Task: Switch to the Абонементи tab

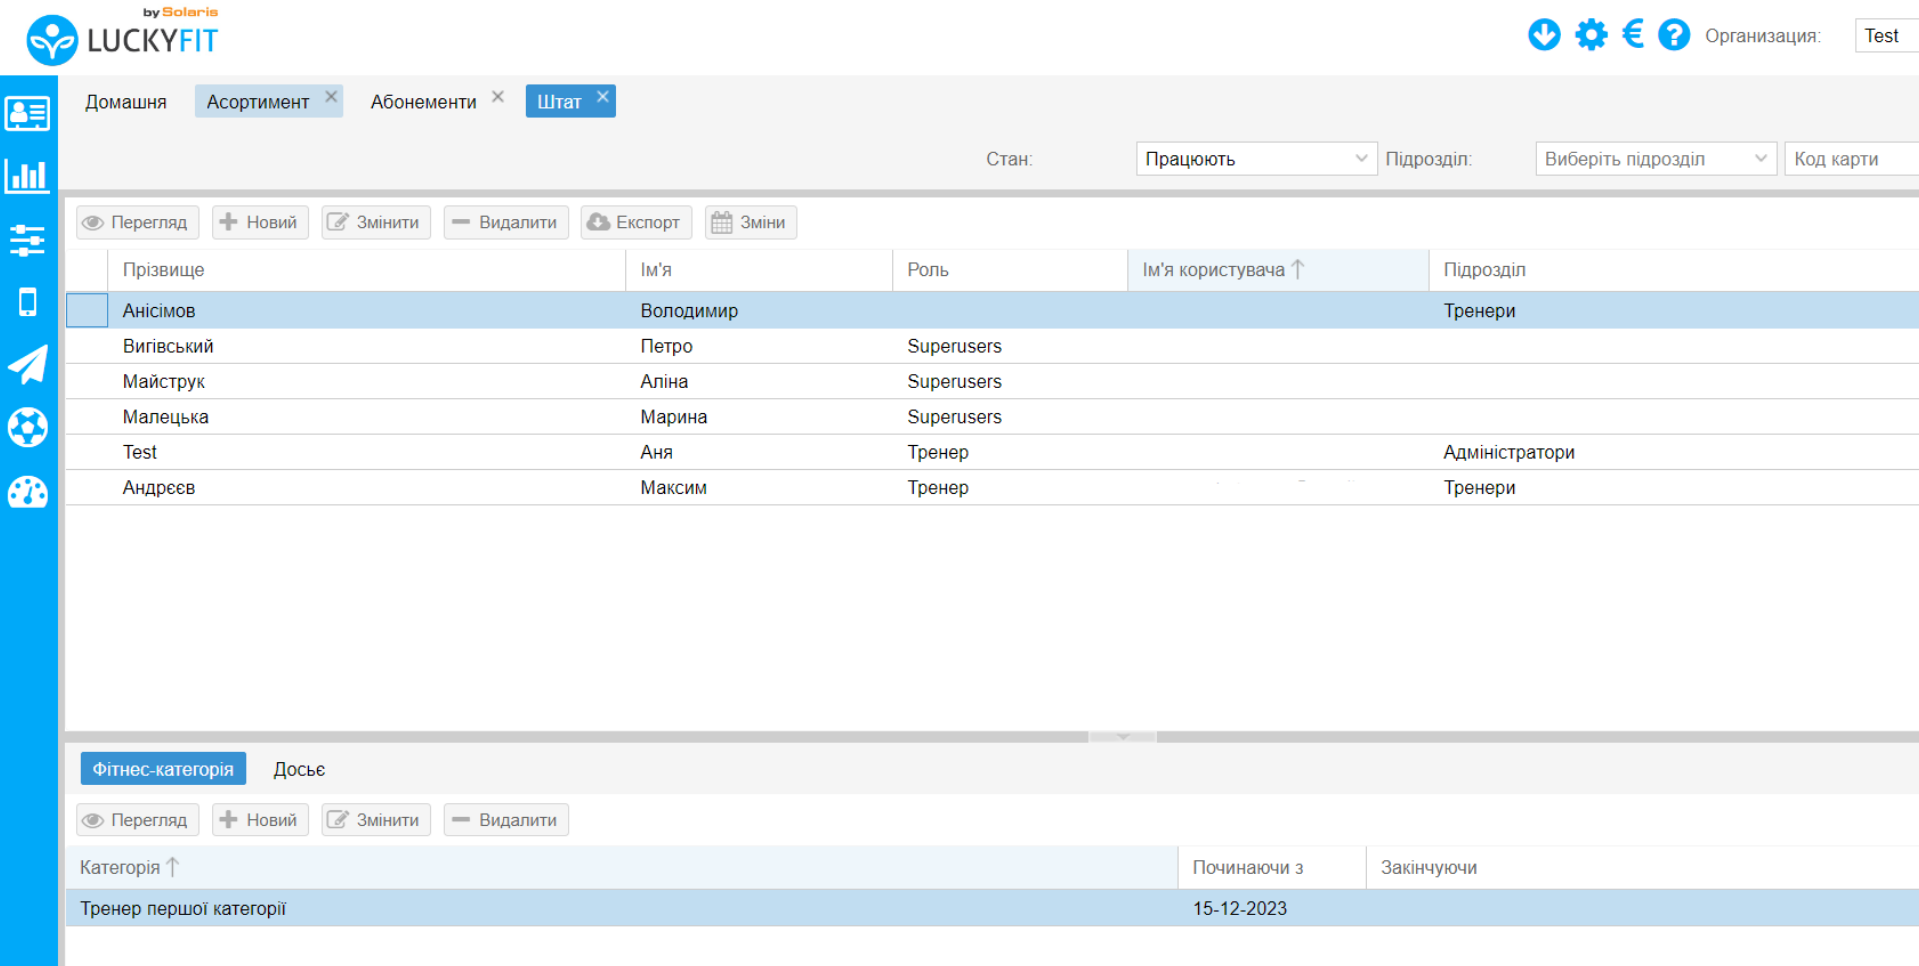Action: click(x=423, y=102)
